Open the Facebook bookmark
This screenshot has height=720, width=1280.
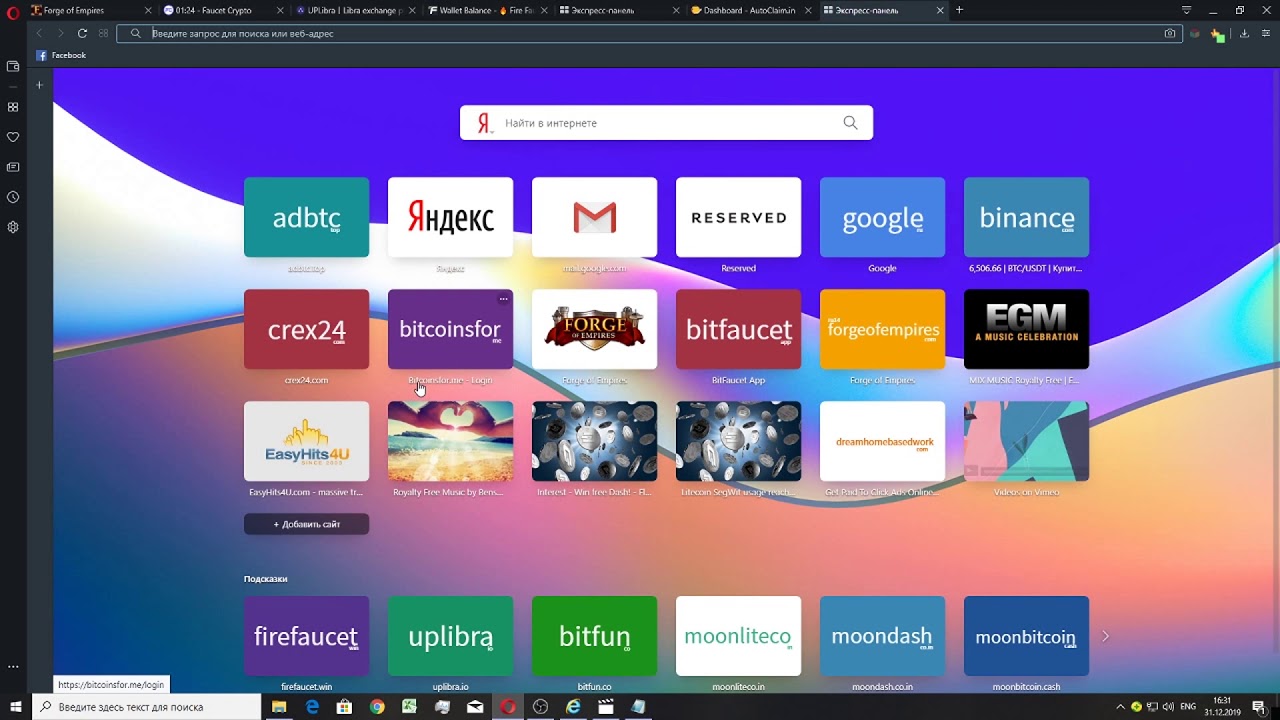coord(61,55)
